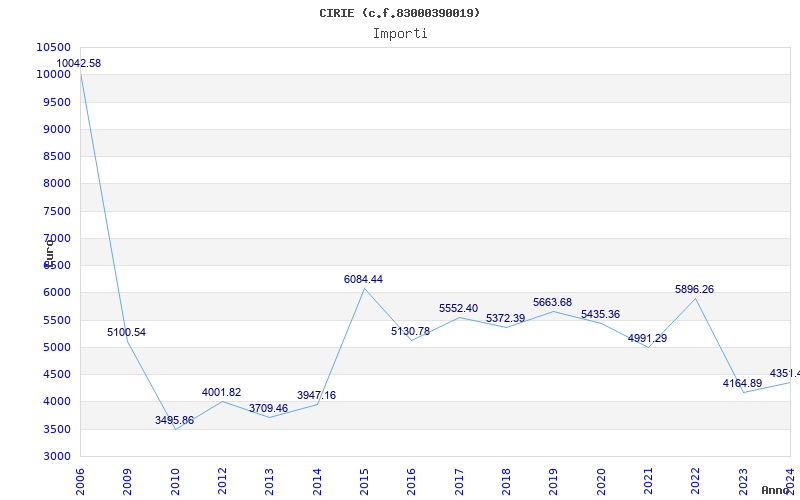Click the data label 4001.82

221,392
